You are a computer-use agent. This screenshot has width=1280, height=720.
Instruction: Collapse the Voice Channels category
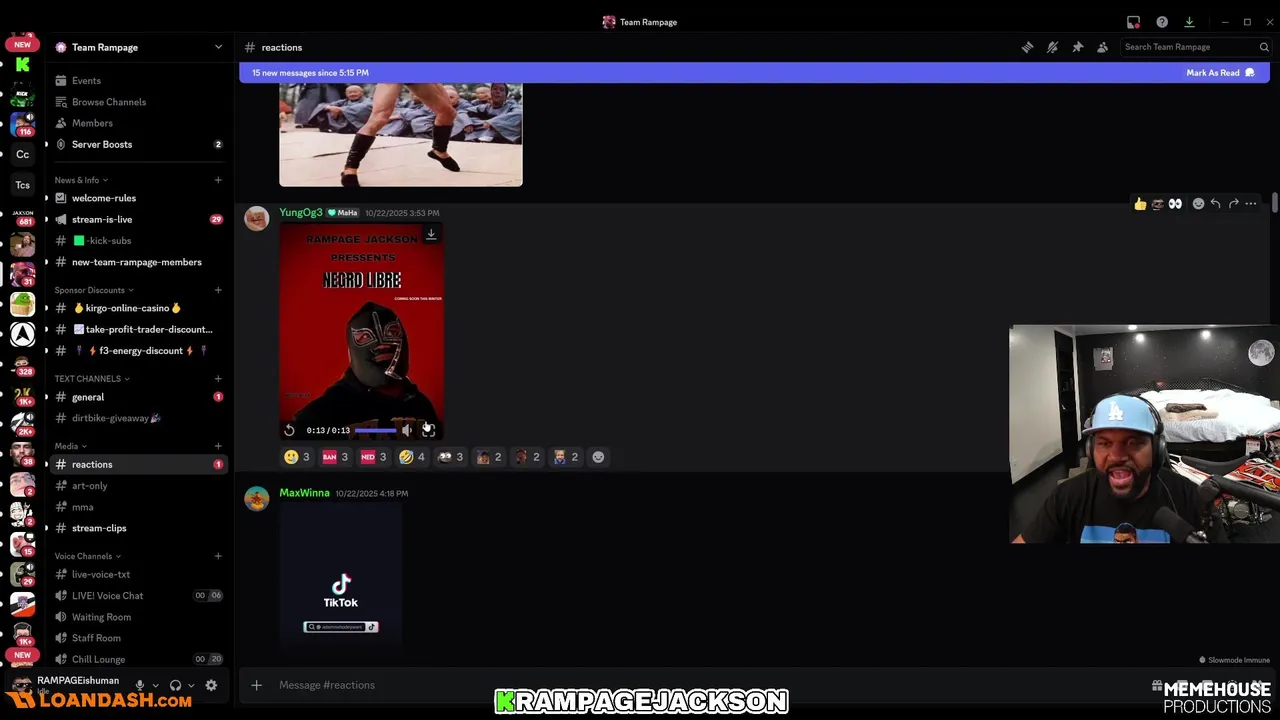click(88, 556)
